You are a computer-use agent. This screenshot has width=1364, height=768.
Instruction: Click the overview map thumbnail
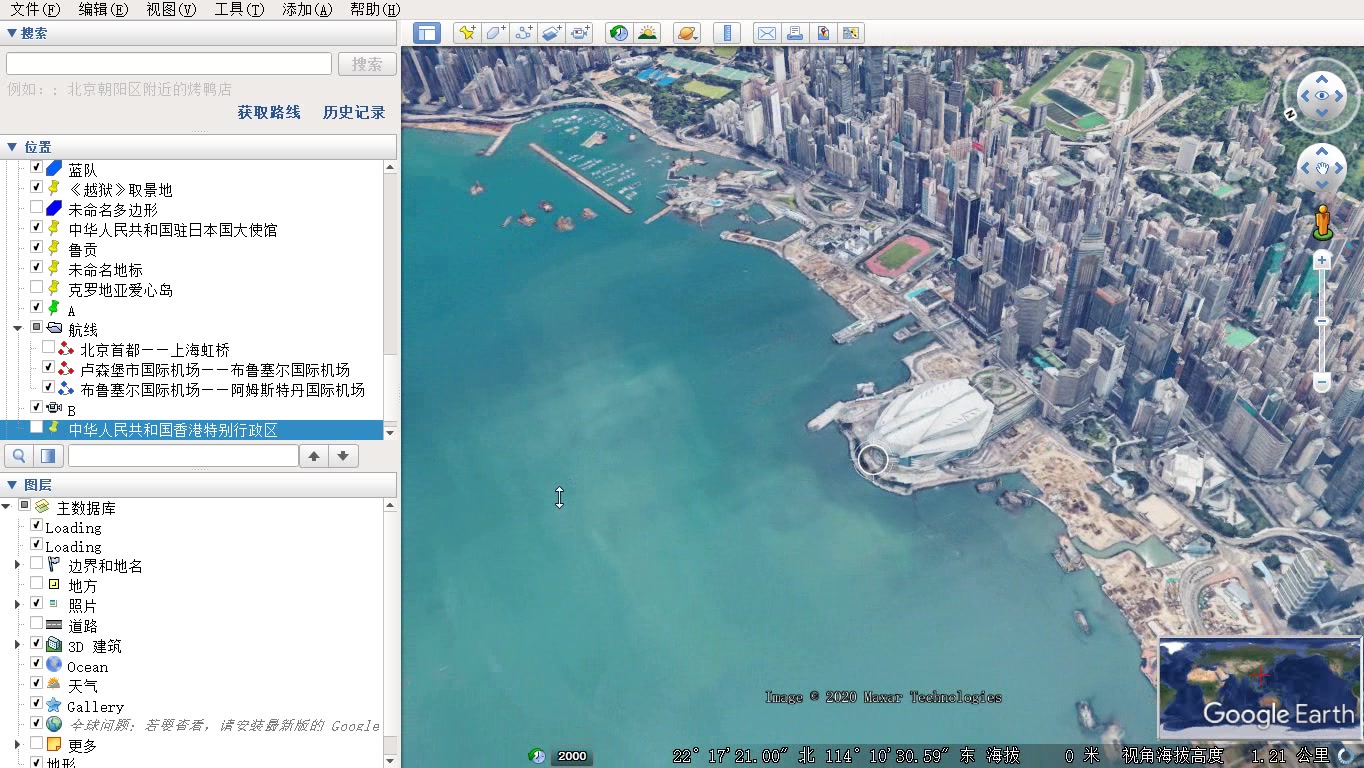pyautogui.click(x=1260, y=687)
